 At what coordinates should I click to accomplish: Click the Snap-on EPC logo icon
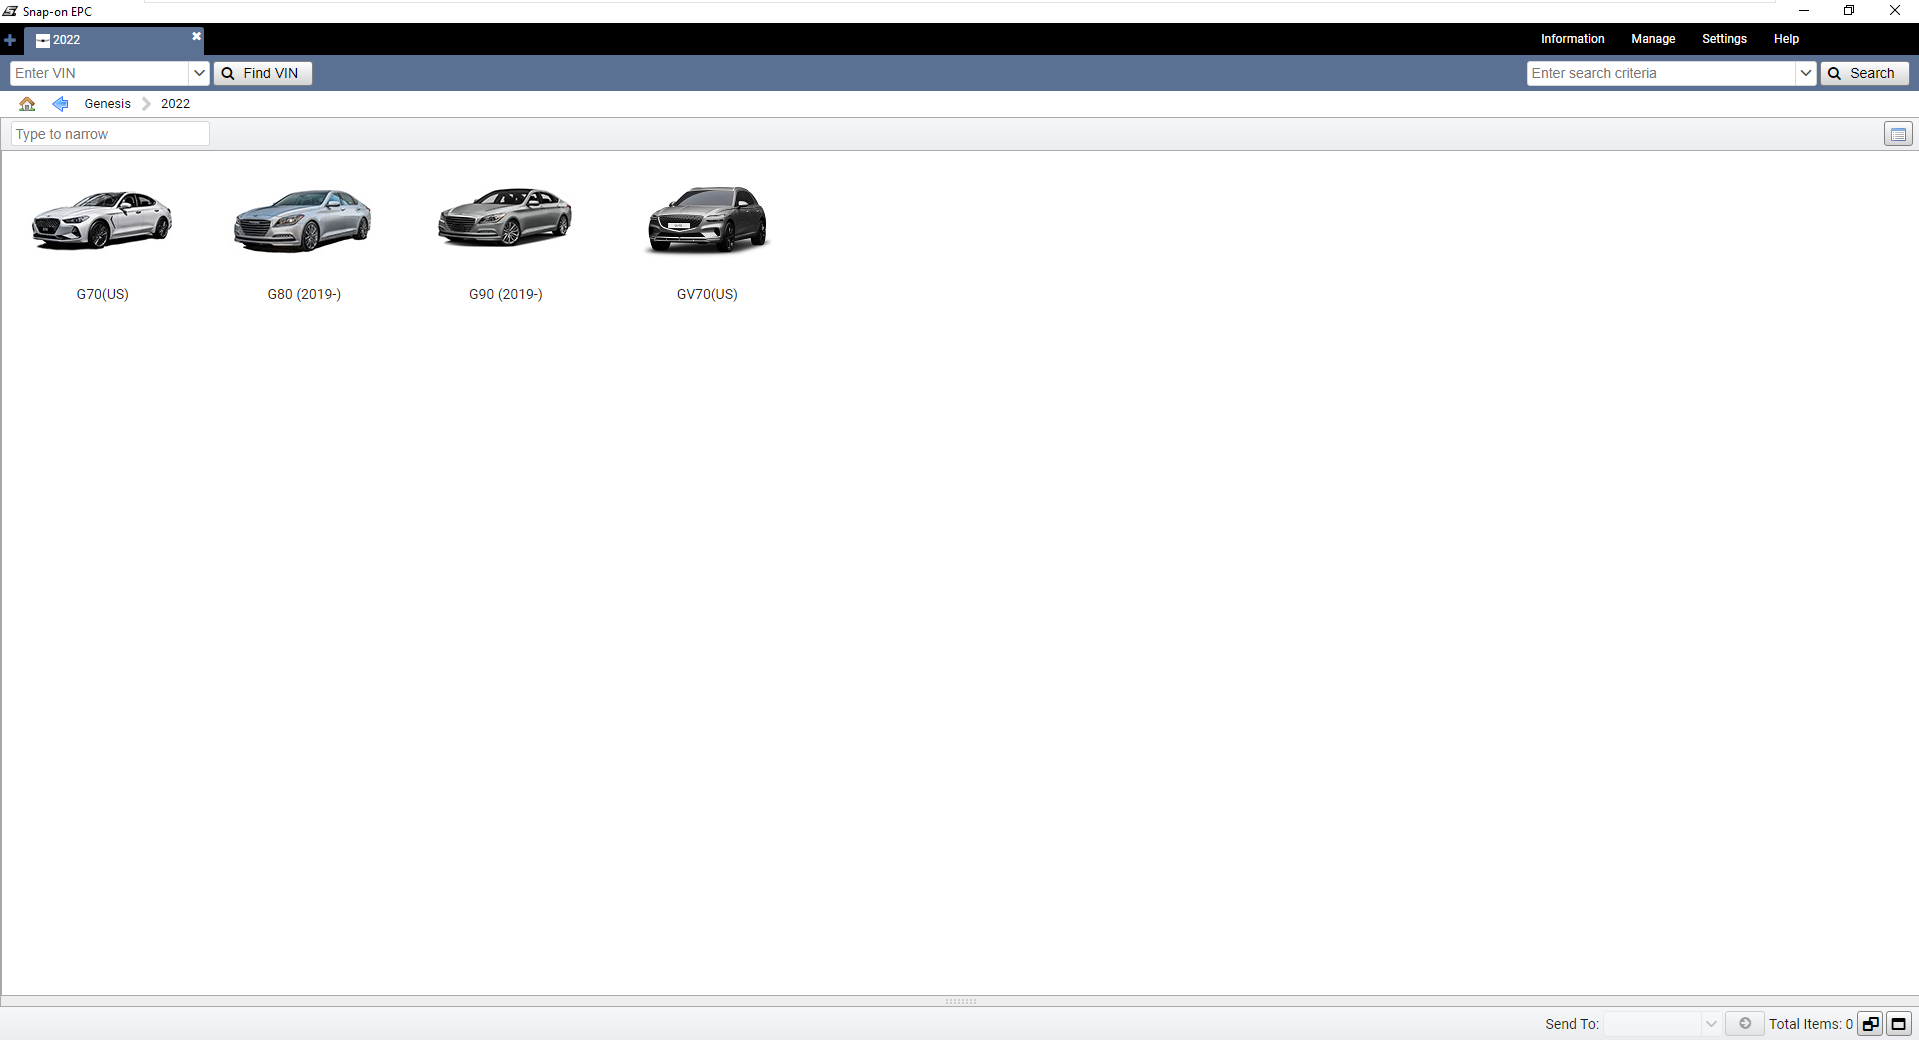10,11
